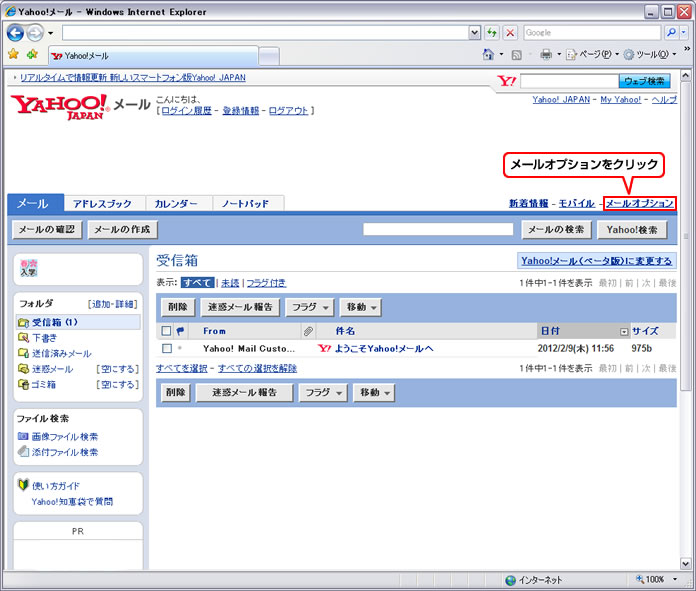Click the zoom 100% icon in status bar
Screen dimensions: 696x591
coord(640,579)
